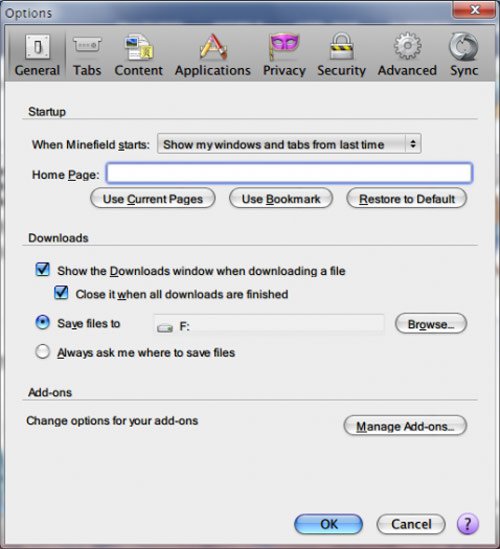Click Manage Add-ons button
The width and height of the screenshot is (500, 549).
coord(405,425)
